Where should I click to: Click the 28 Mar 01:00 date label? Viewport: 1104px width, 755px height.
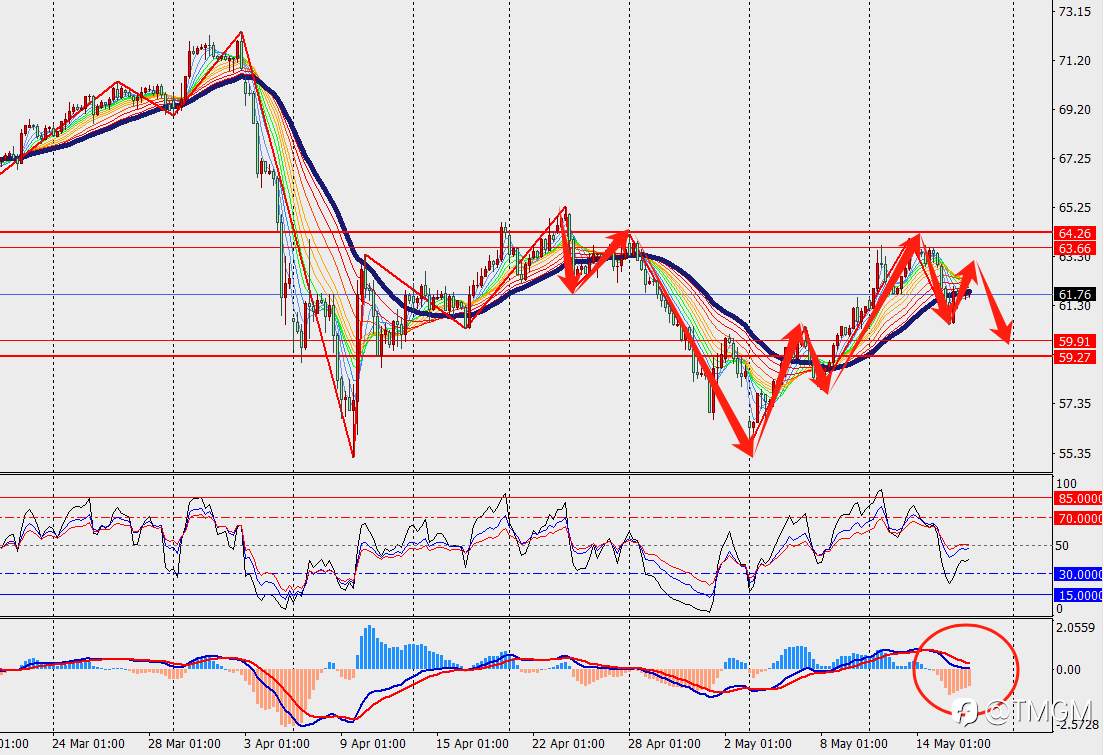pos(184,744)
